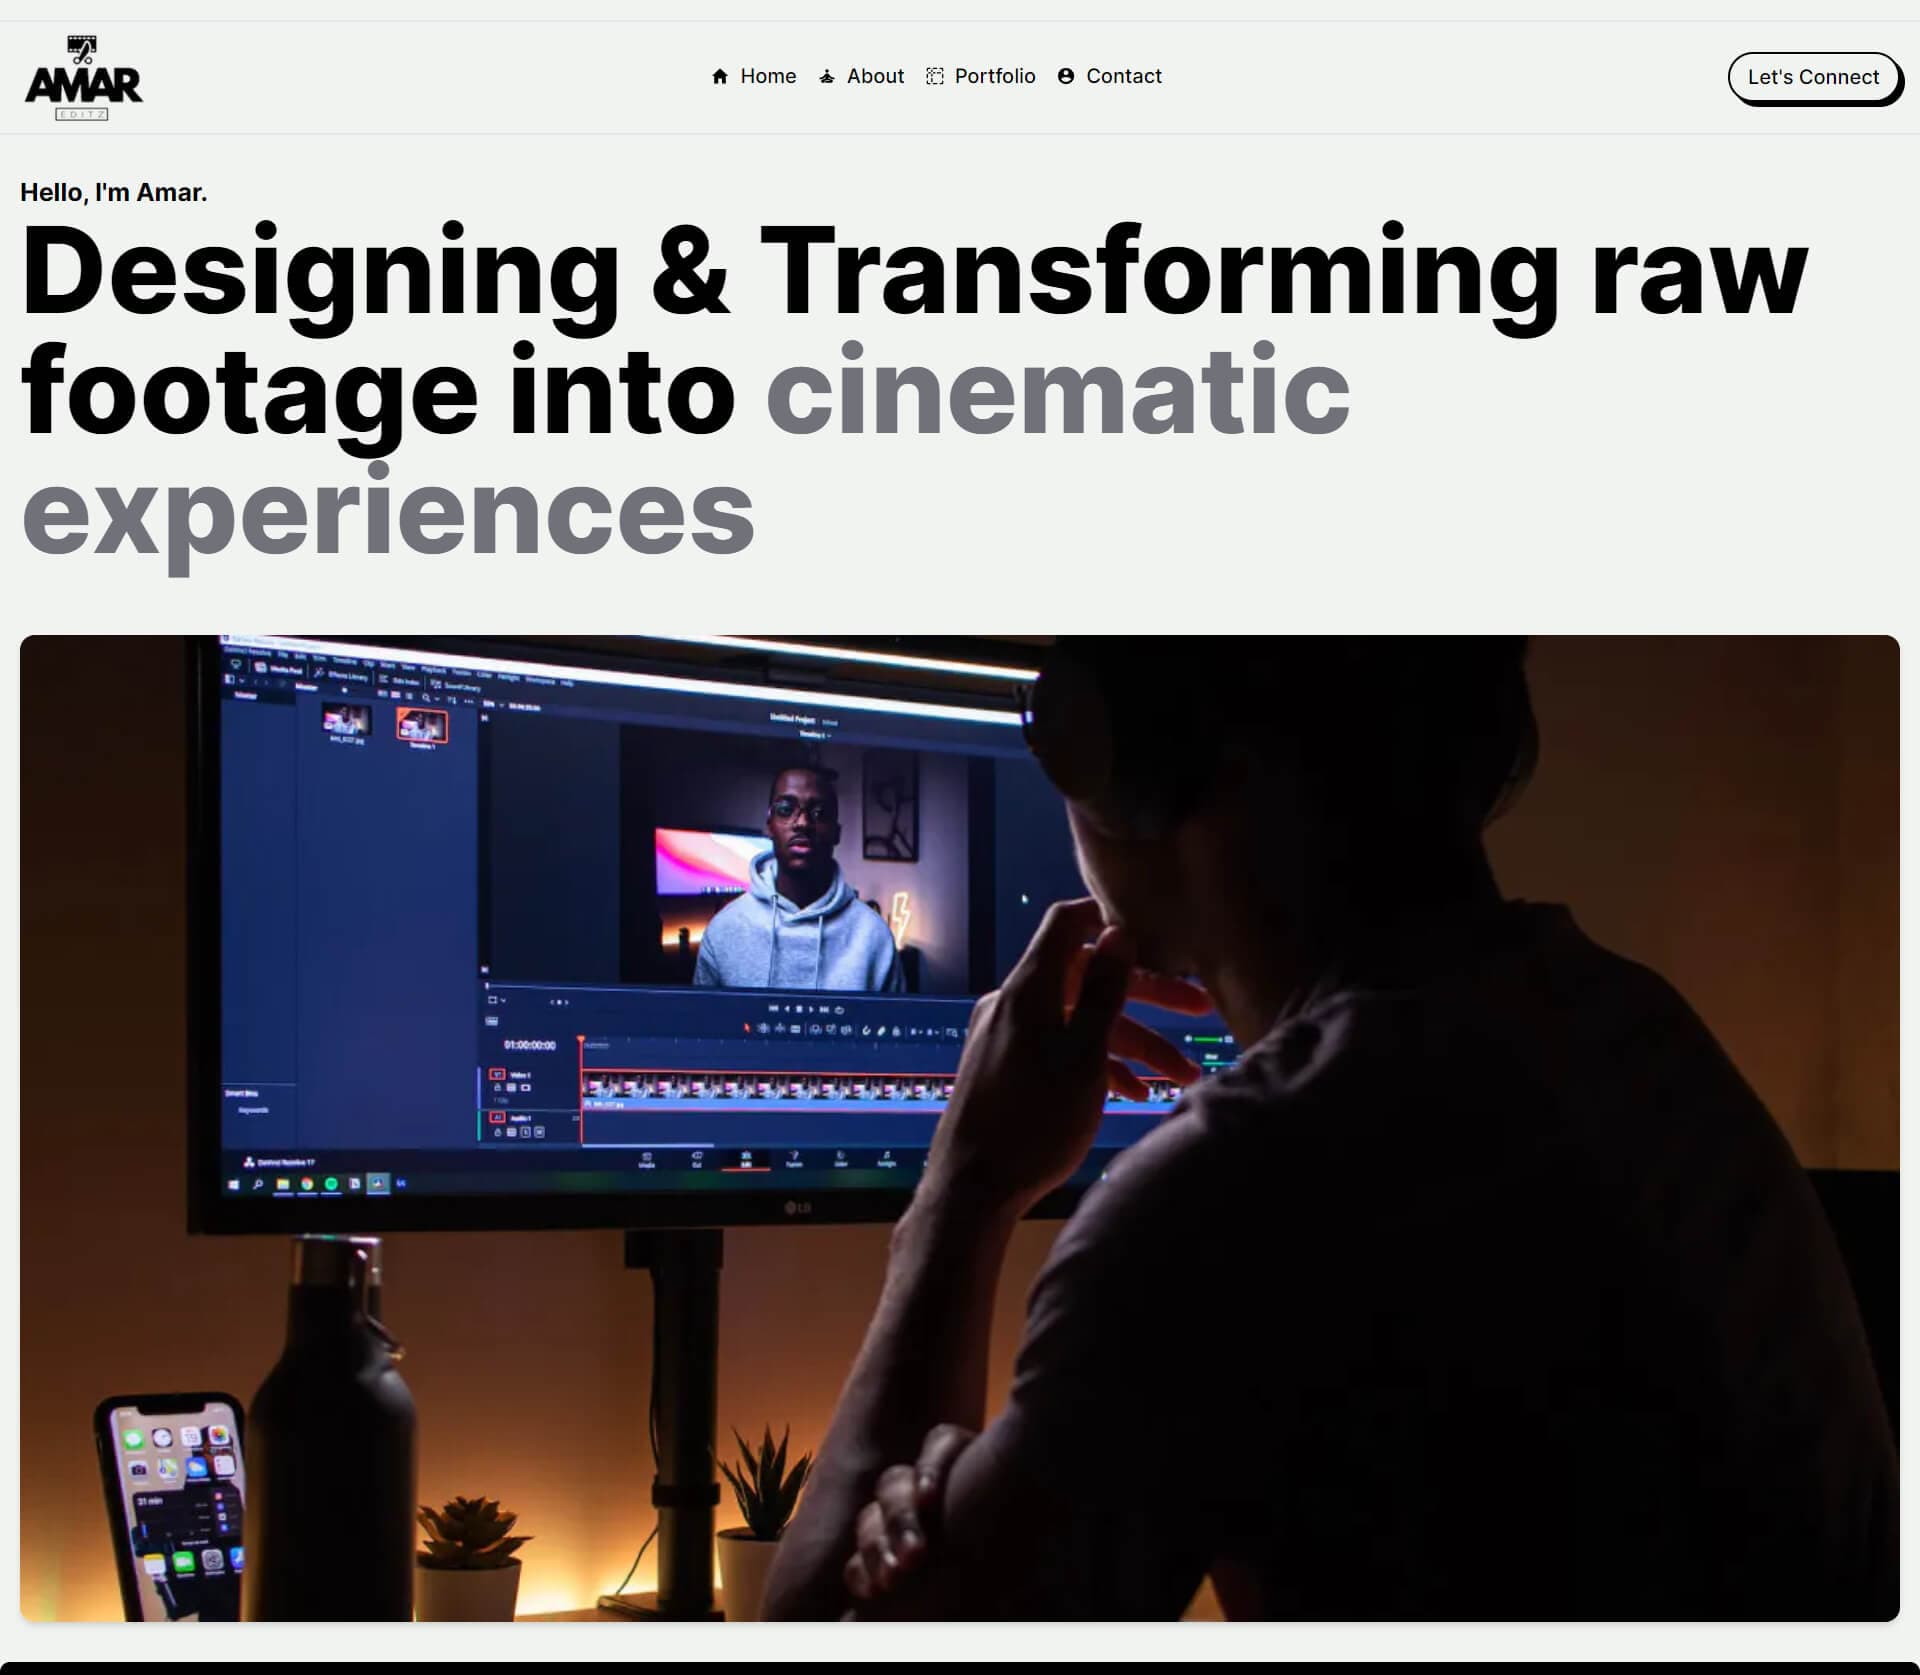
Task: Click the gray word 'experiences' in headline
Action: coord(387,512)
